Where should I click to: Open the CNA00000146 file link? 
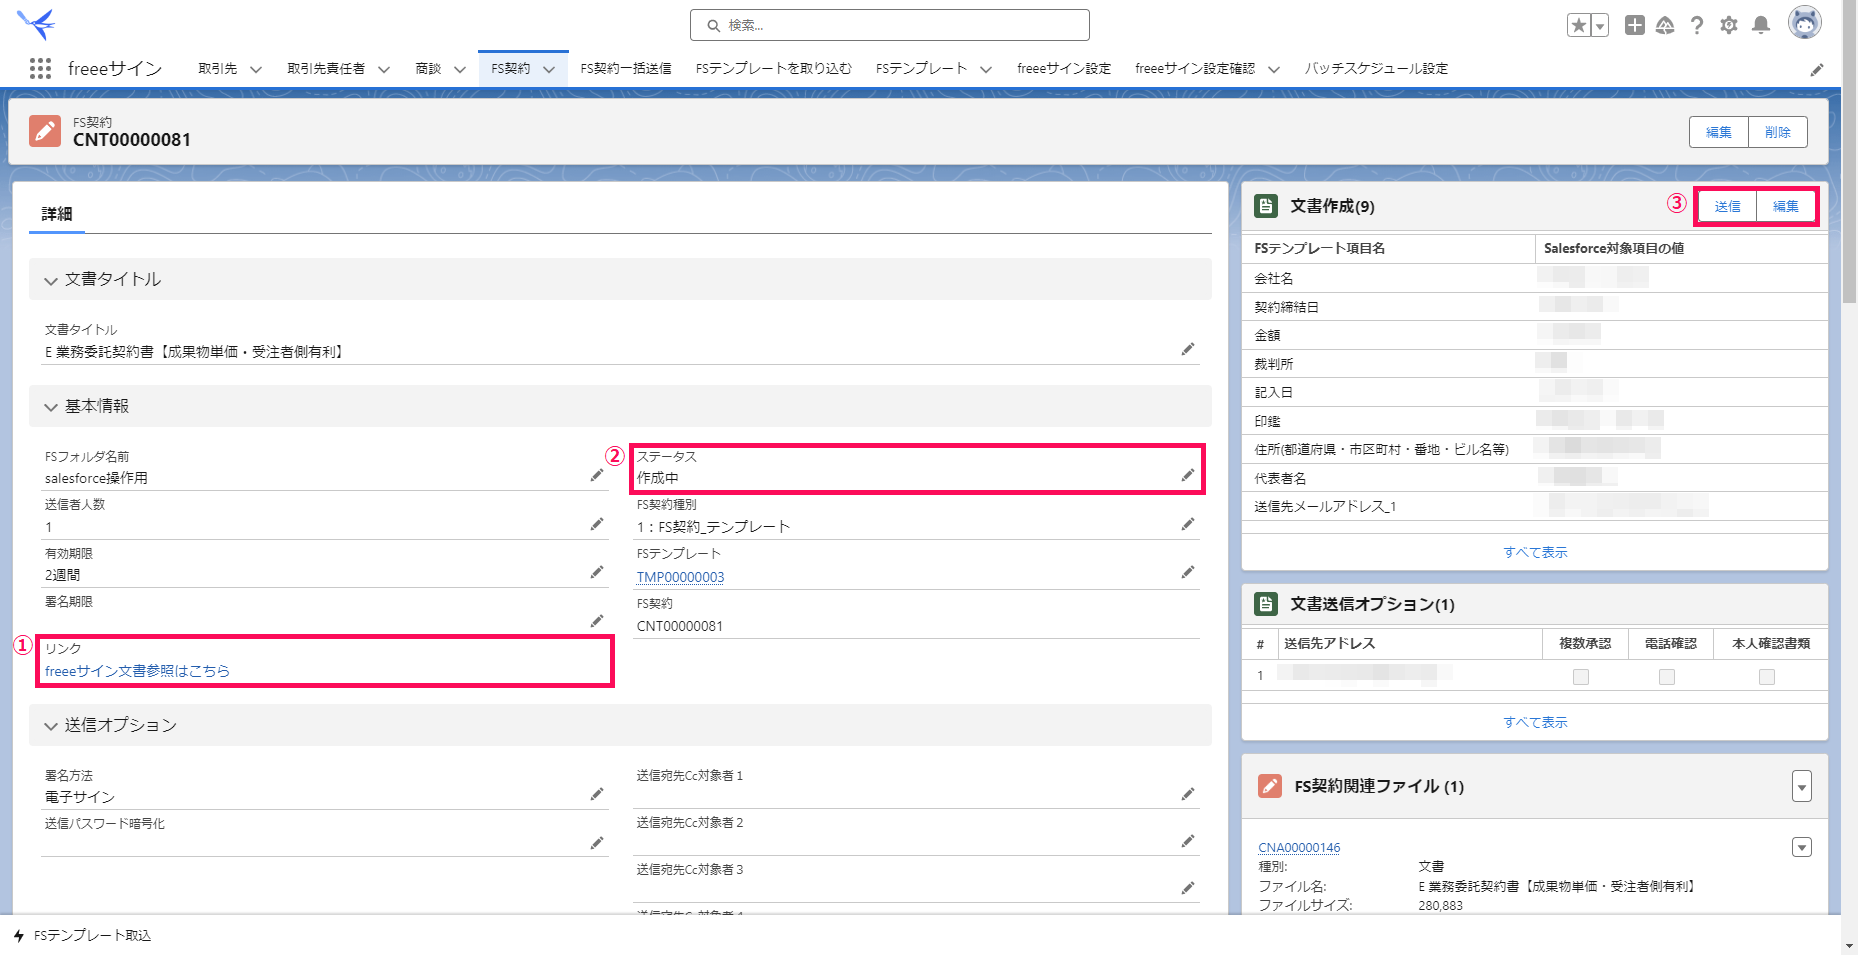click(1299, 848)
